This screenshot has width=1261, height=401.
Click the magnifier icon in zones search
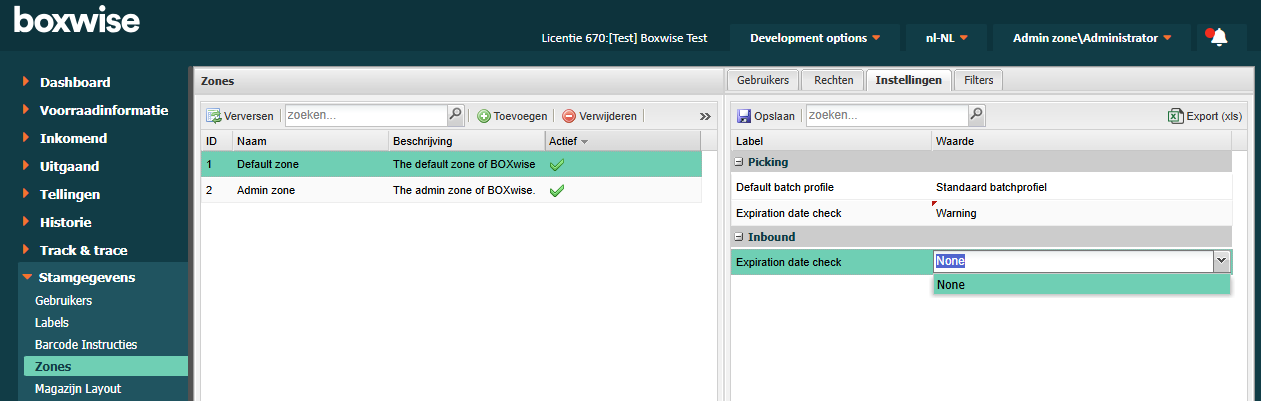point(455,116)
